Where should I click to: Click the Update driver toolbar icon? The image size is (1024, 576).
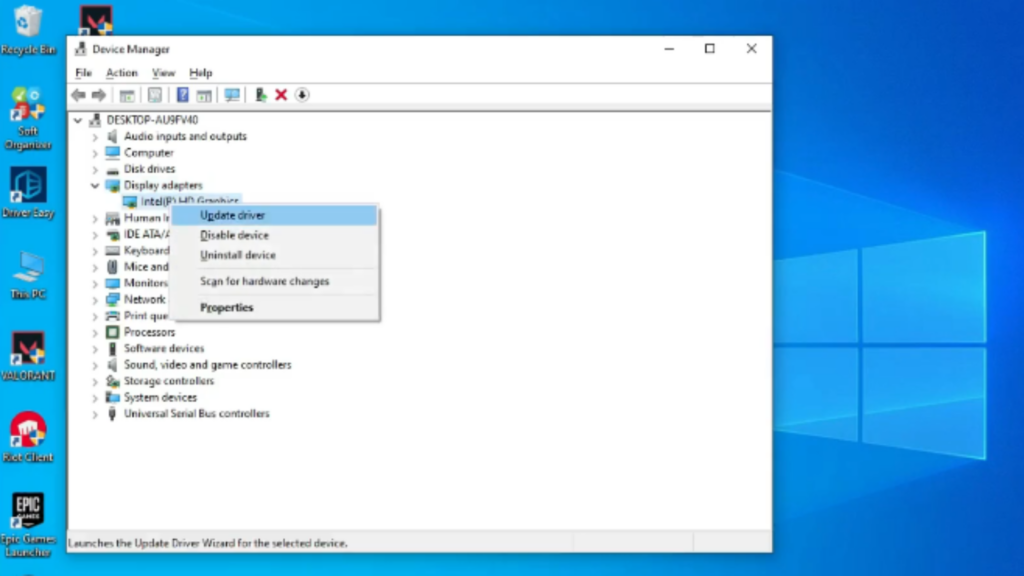(260, 95)
